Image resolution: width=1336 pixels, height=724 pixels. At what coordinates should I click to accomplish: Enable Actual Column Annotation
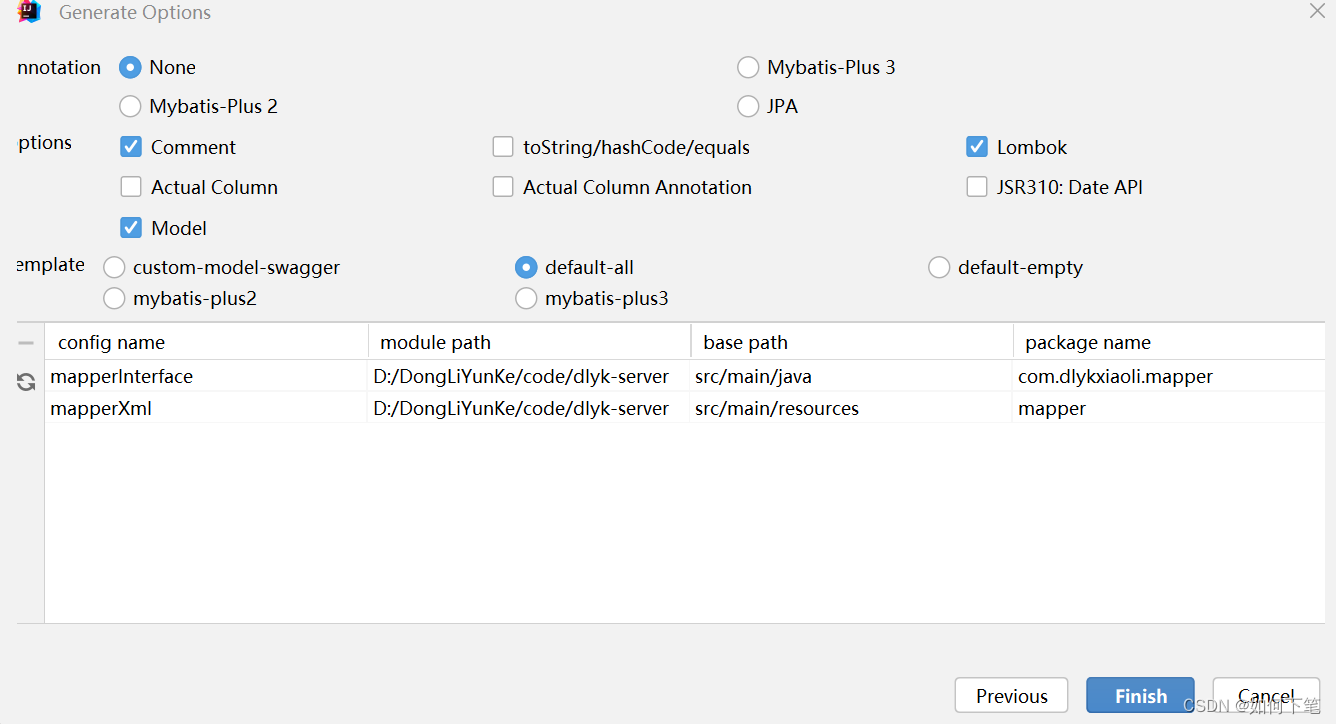point(503,186)
